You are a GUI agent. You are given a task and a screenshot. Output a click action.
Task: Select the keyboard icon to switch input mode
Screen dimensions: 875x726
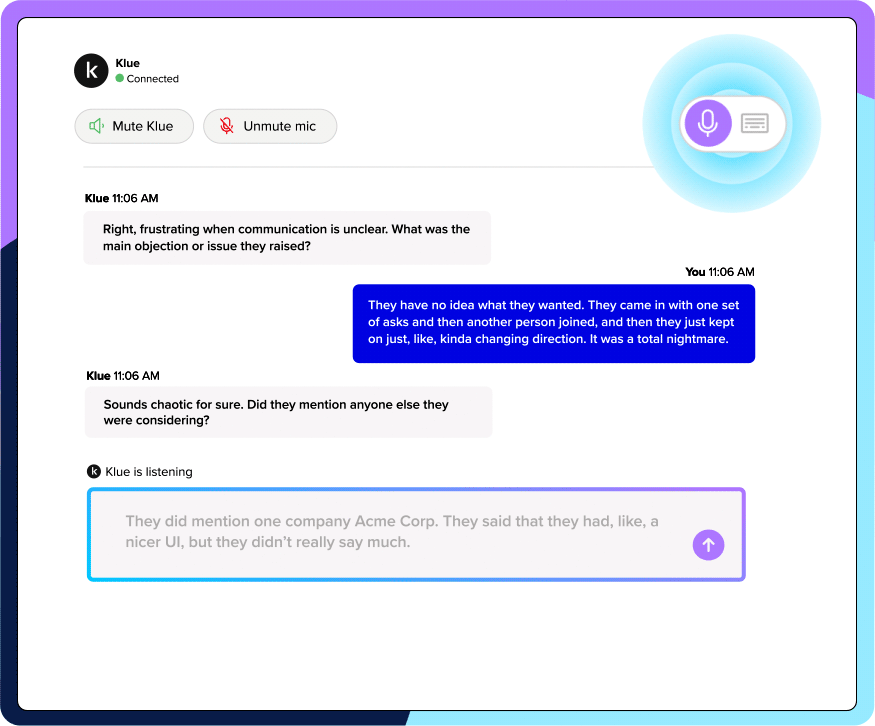point(755,122)
